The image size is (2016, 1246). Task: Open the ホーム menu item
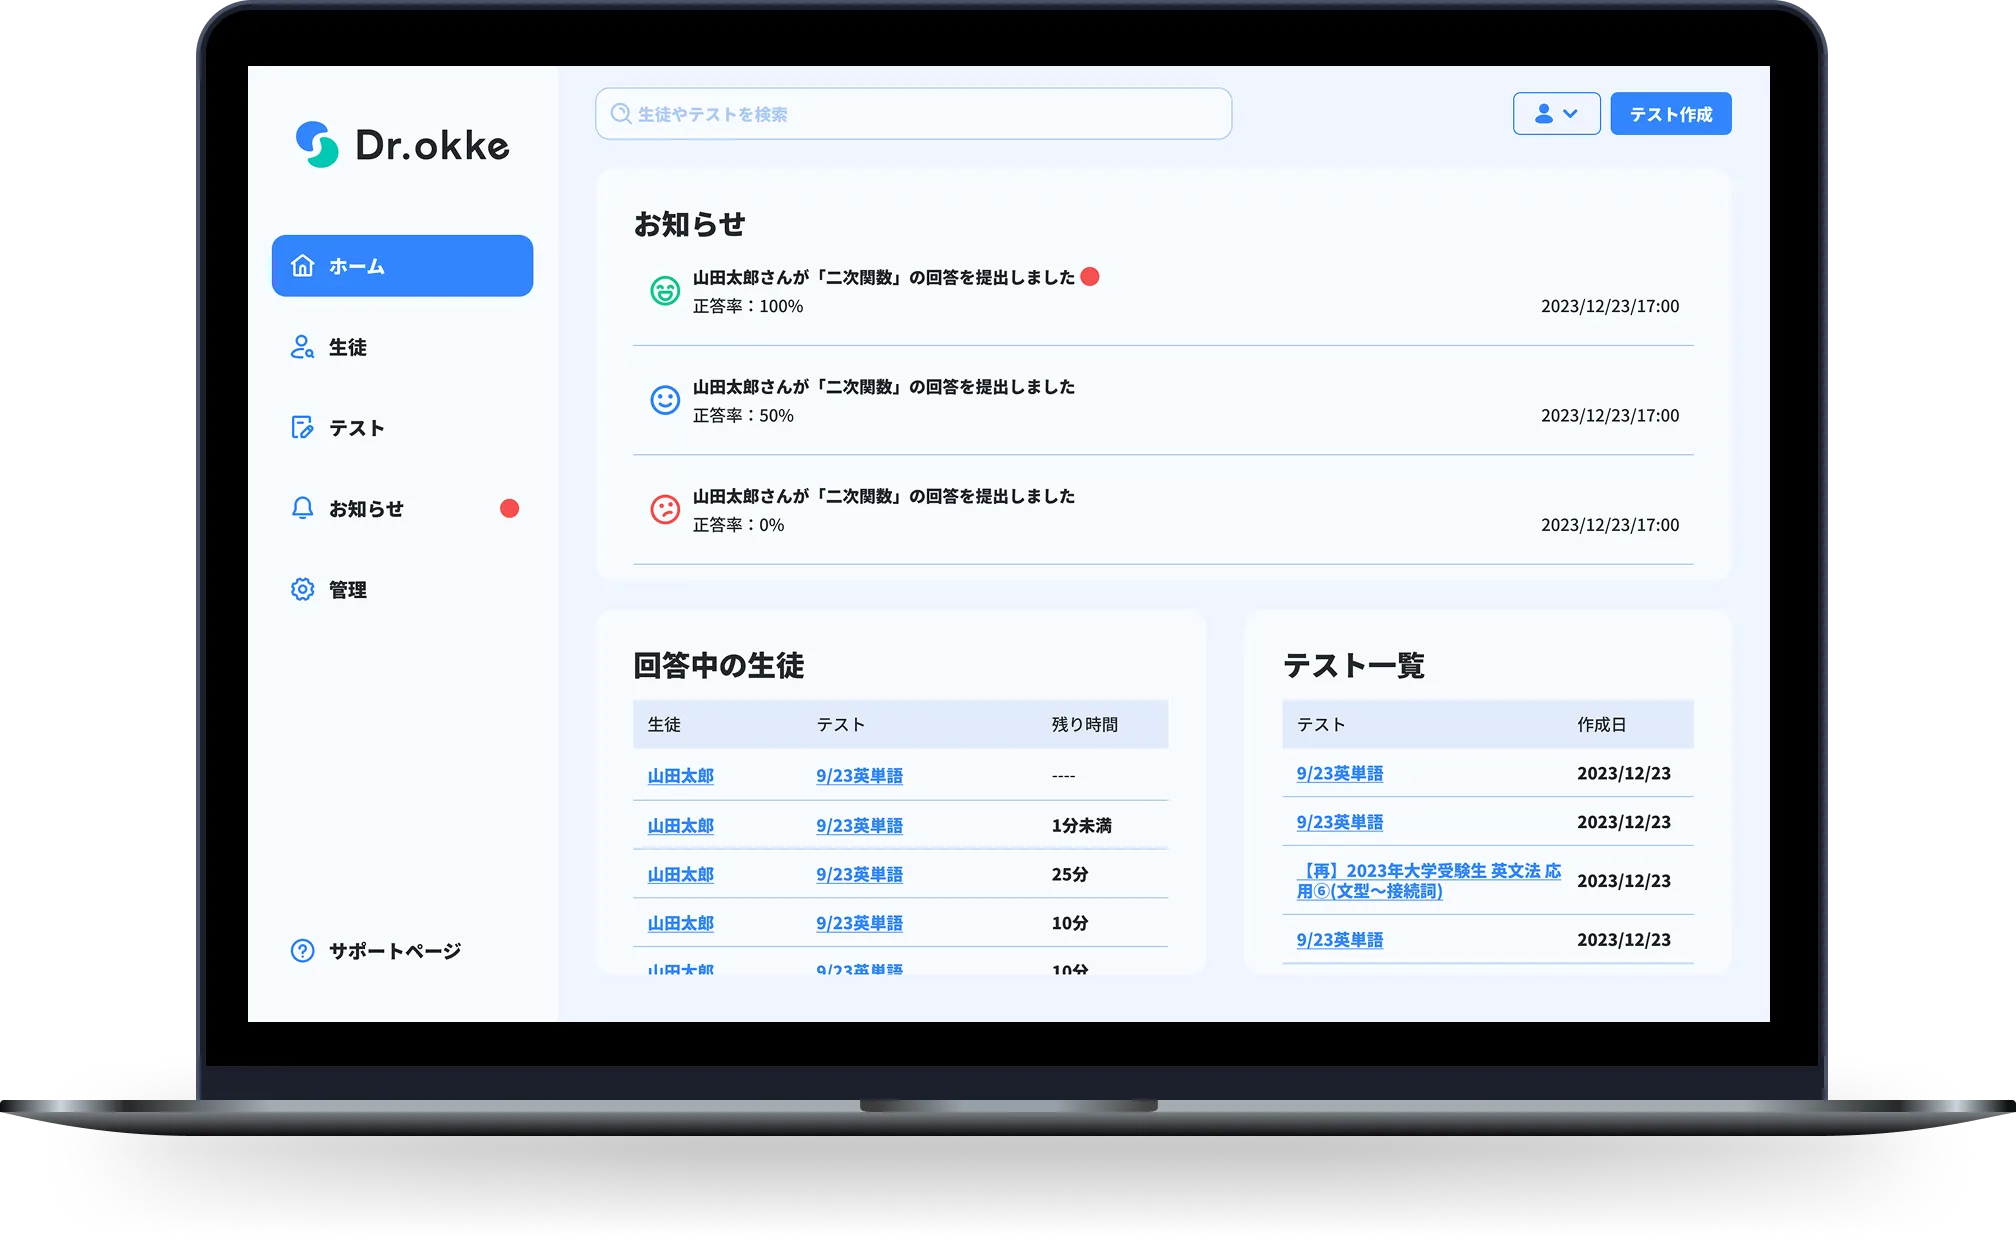click(x=402, y=266)
